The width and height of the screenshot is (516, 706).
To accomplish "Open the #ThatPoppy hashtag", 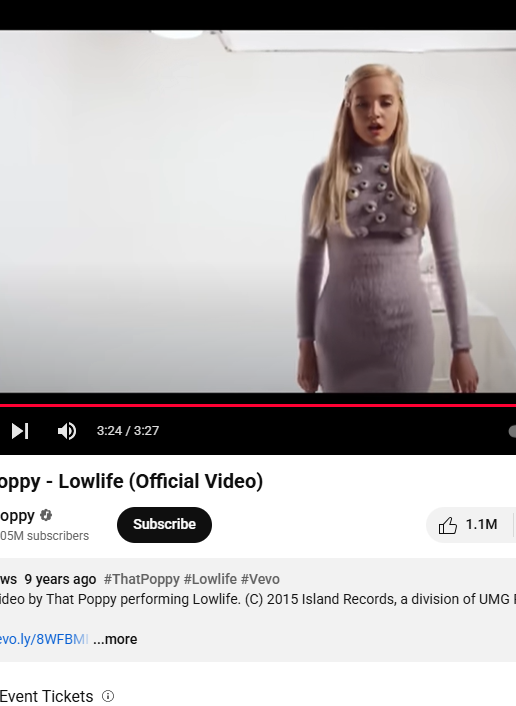I will pos(141,579).
